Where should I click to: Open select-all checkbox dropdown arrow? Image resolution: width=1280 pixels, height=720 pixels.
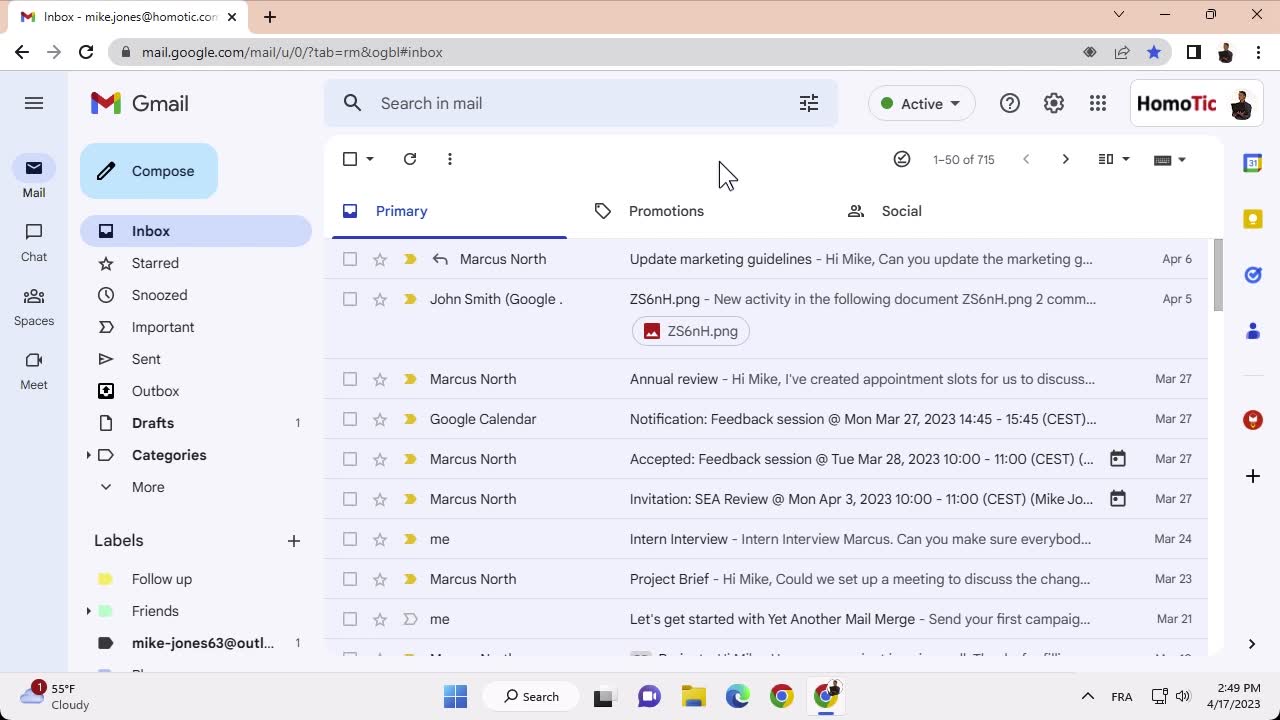click(x=370, y=159)
